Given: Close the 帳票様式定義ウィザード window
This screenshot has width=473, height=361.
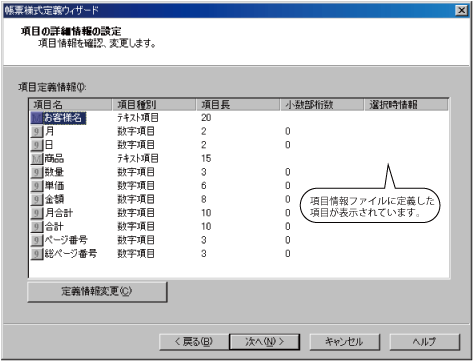Looking at the screenshot, I should (x=461, y=10).
